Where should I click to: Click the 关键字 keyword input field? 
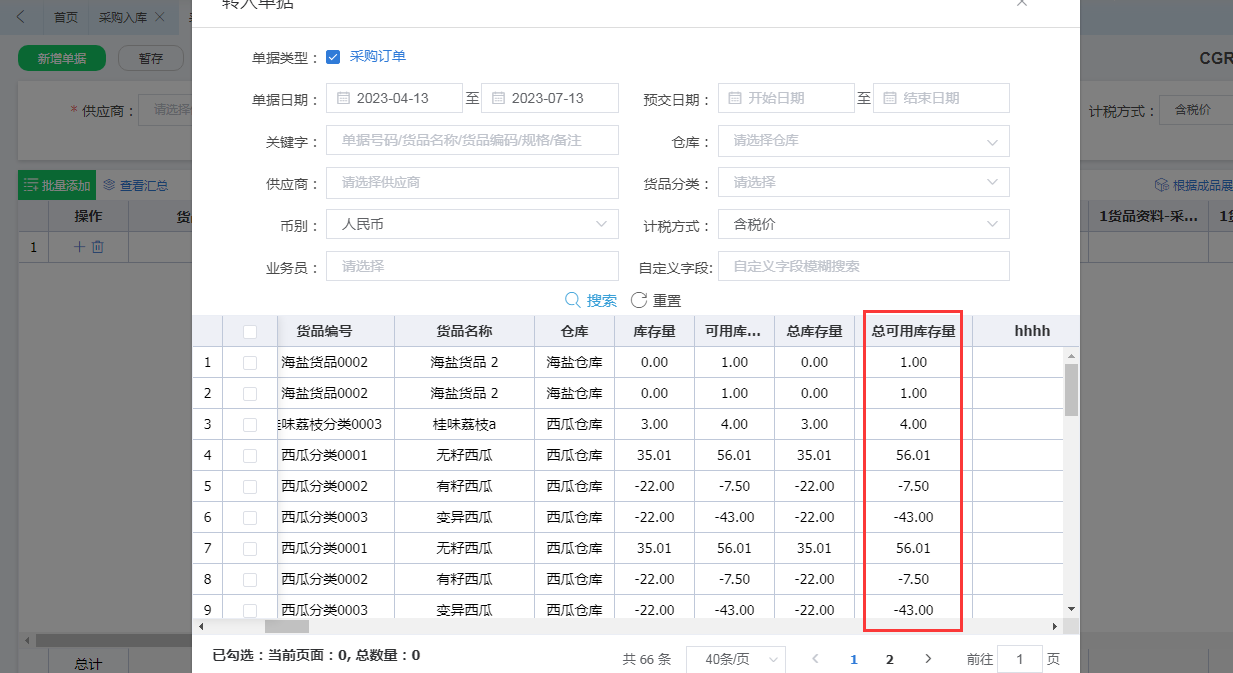tap(472, 141)
